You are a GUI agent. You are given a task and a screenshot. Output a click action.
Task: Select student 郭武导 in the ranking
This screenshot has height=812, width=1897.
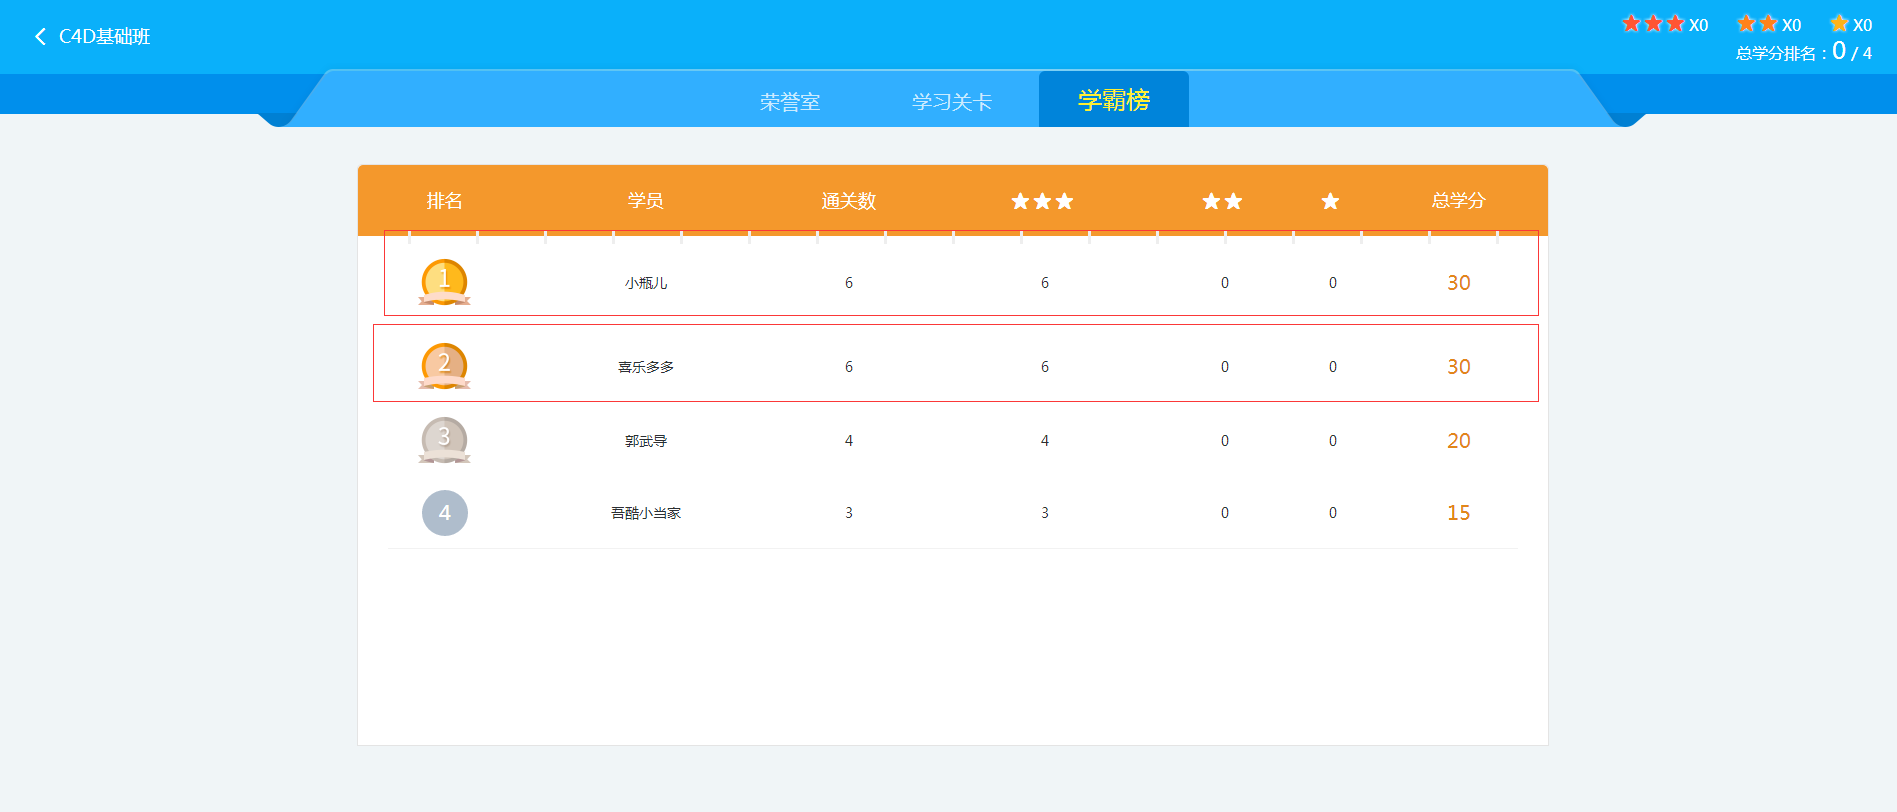click(646, 441)
